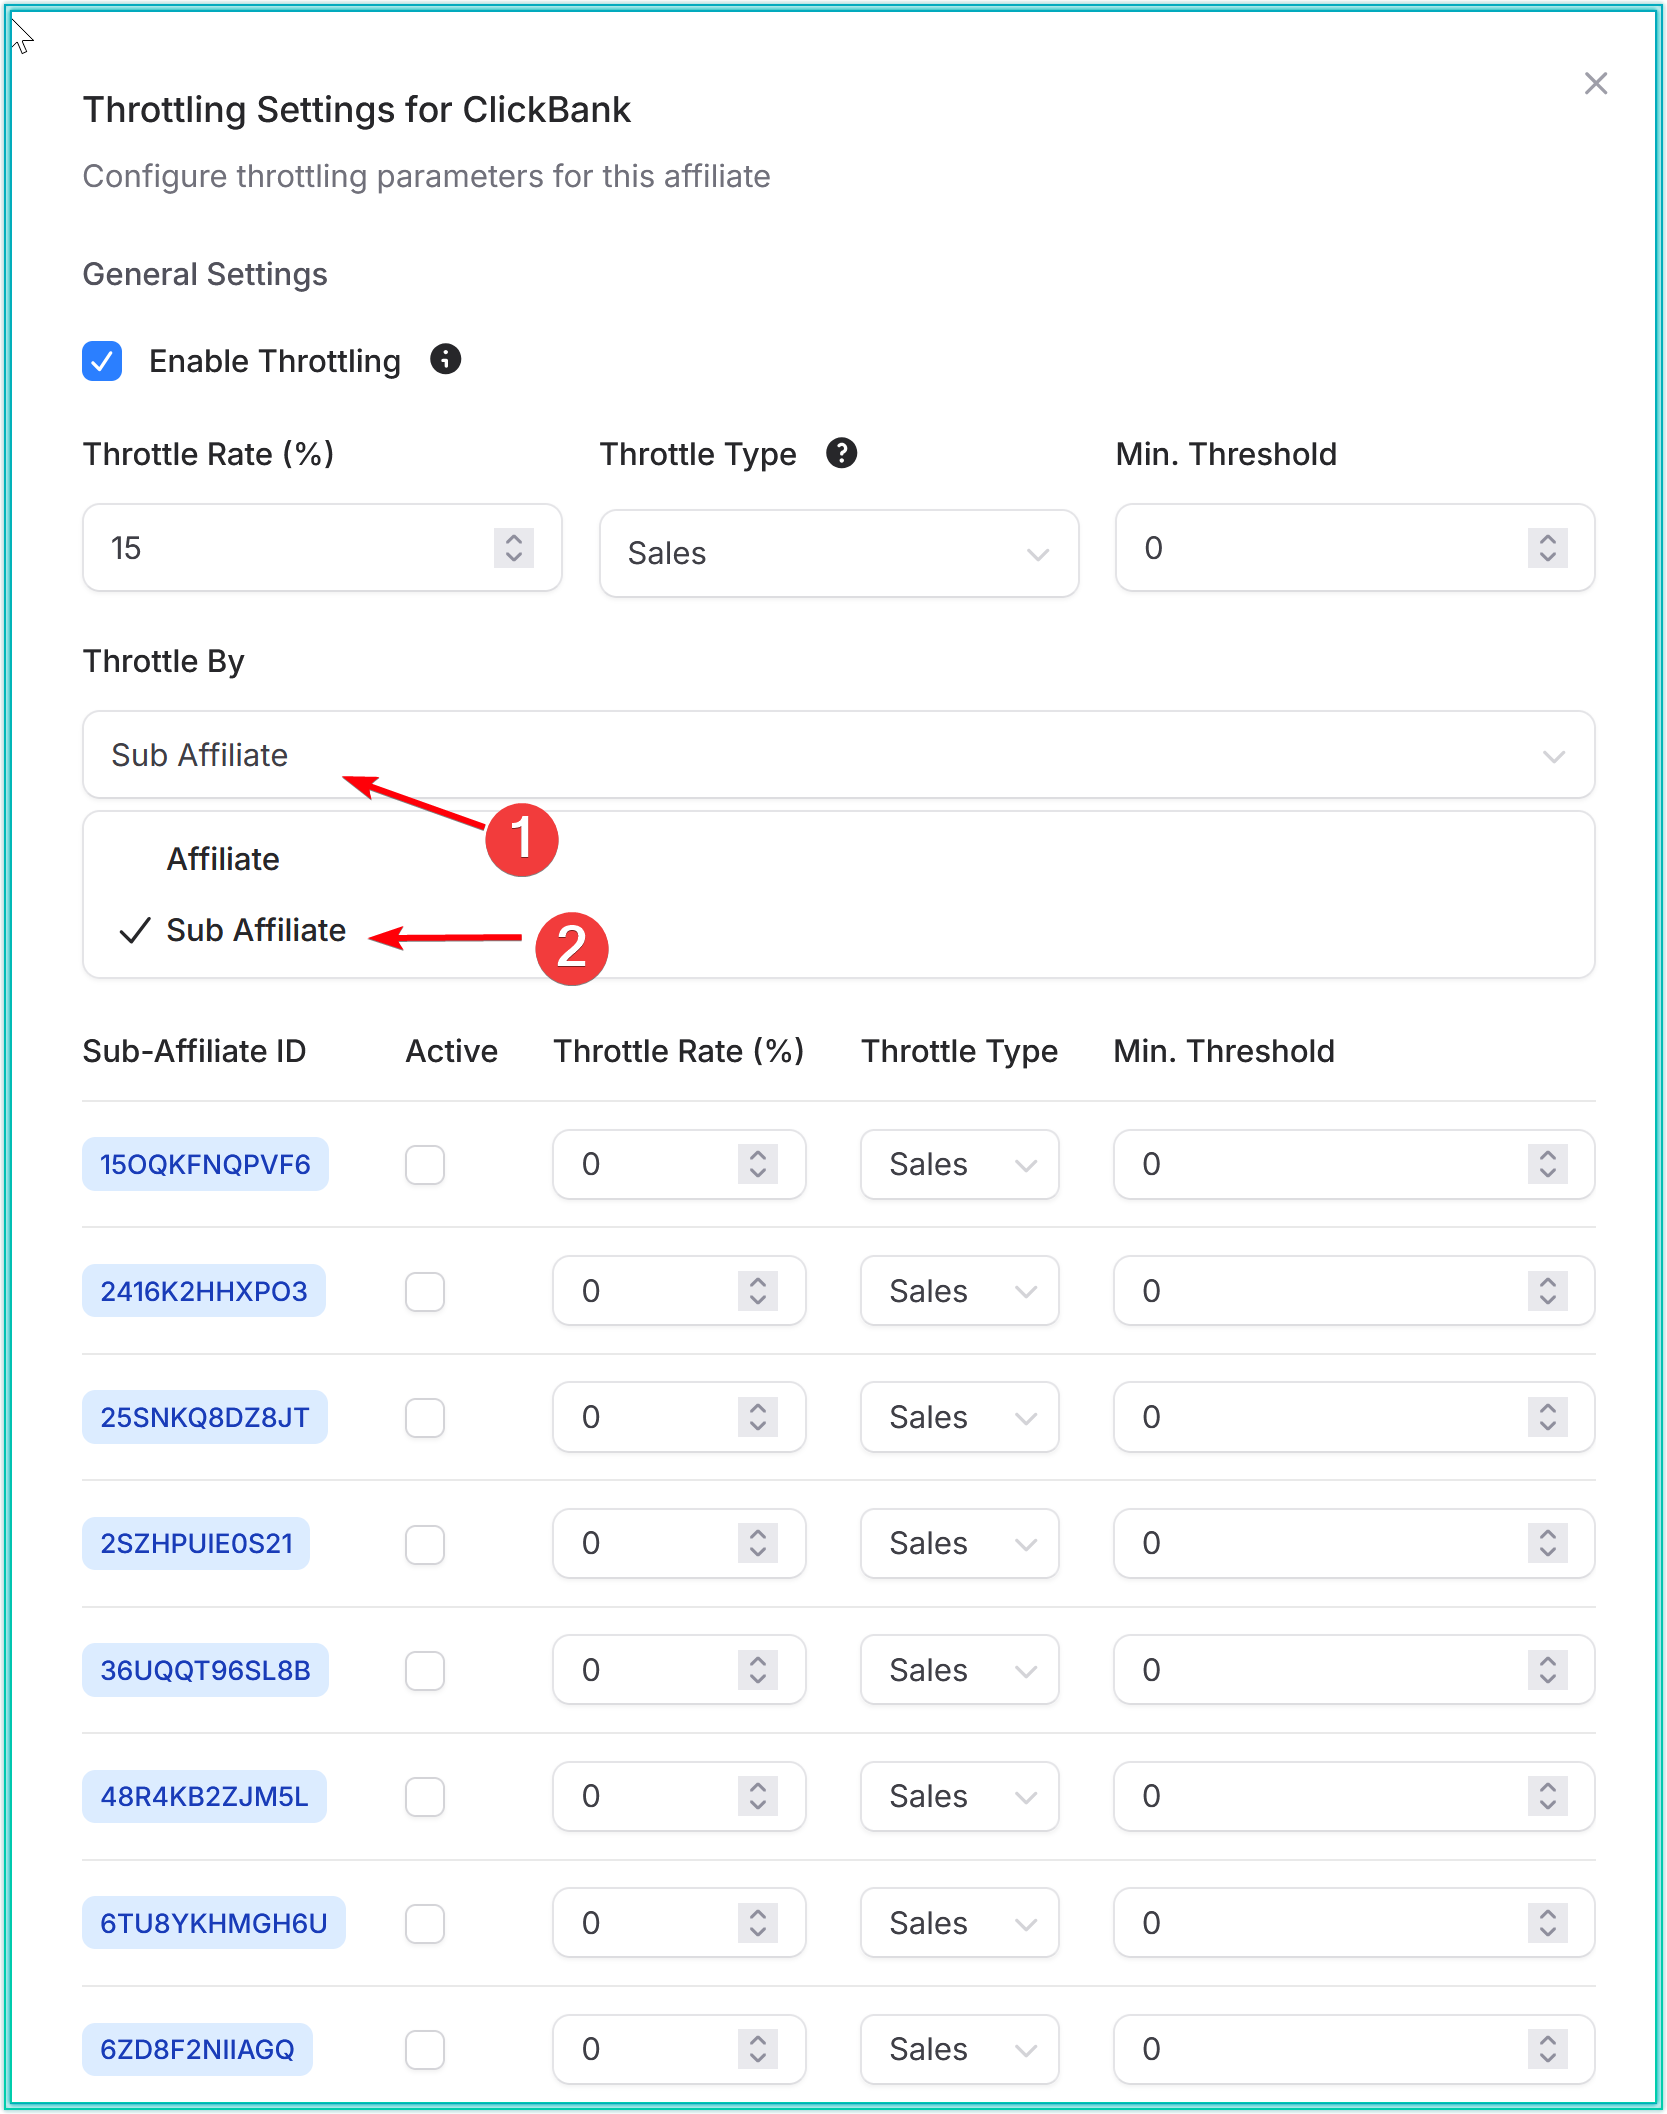Screen dimensions: 1667x2114
Task: Open Throttle Type dropdown for 6TU8YKHMGH6U
Action: coord(959,1923)
